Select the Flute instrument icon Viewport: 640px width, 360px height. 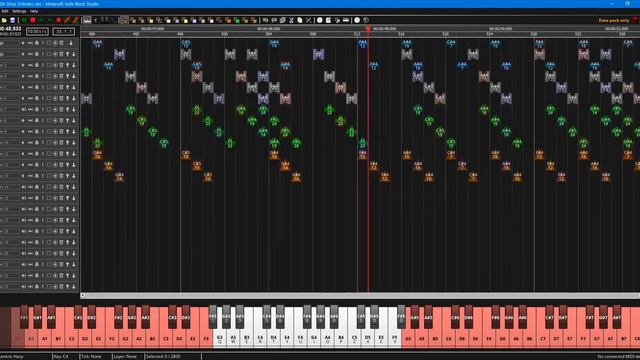pyautogui.click(x=176, y=20)
